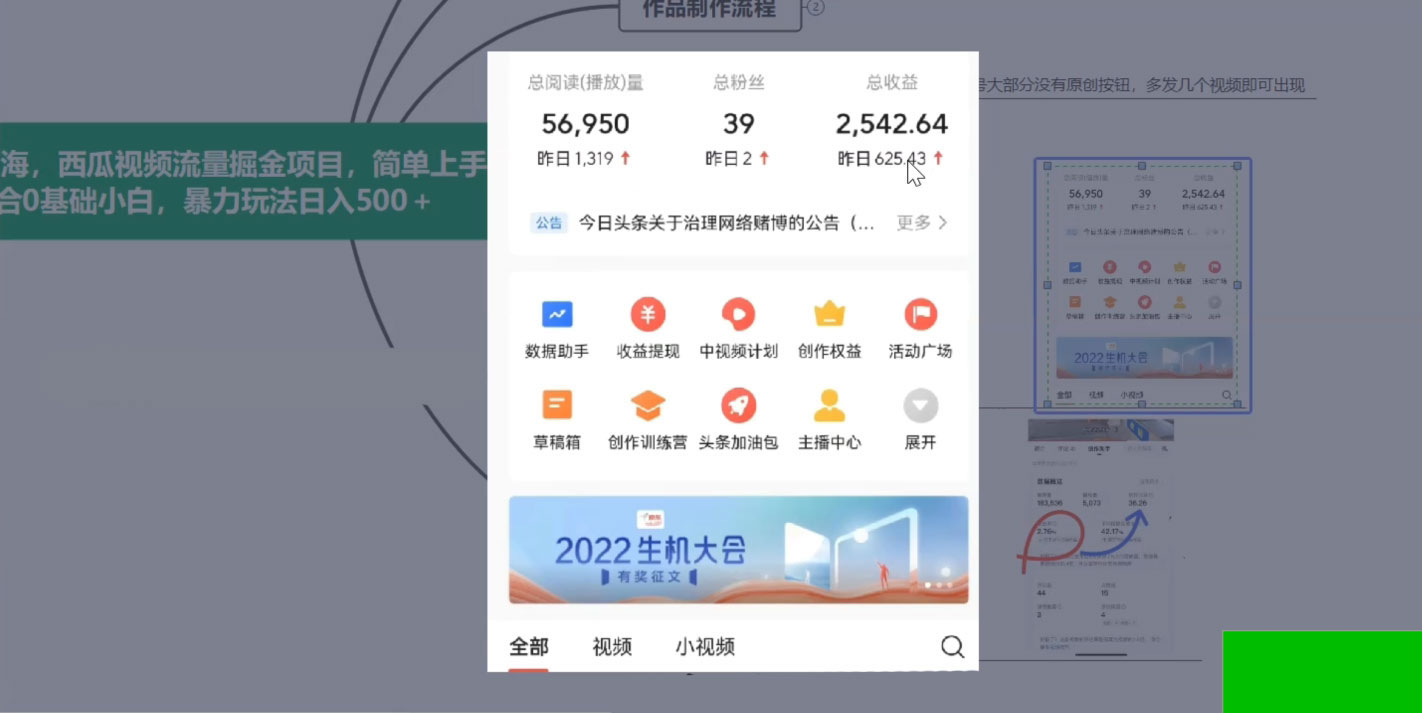View total earnings figure 2,542.64

coord(891,124)
